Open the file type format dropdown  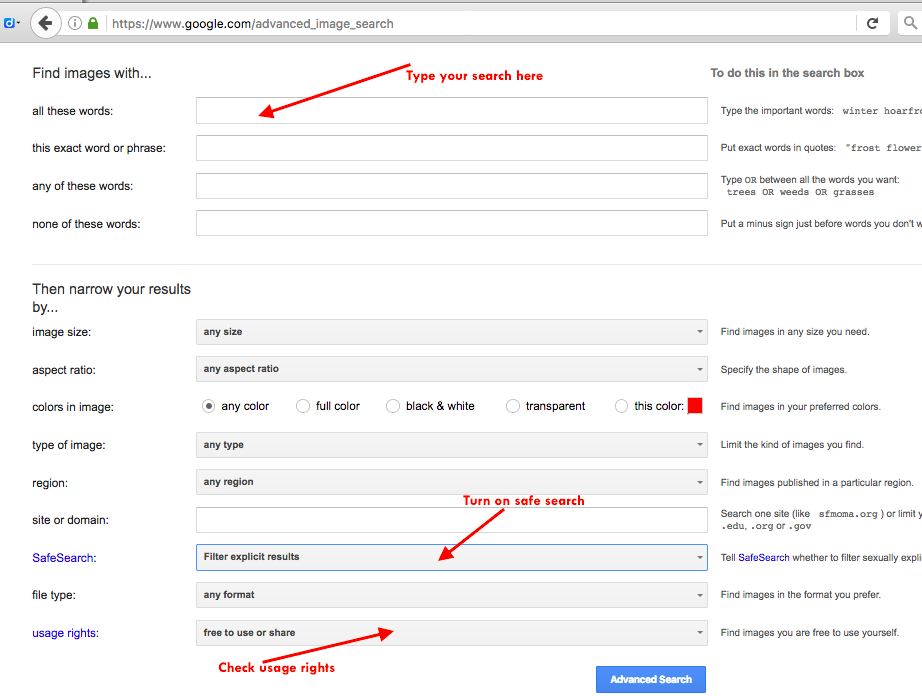(452, 595)
